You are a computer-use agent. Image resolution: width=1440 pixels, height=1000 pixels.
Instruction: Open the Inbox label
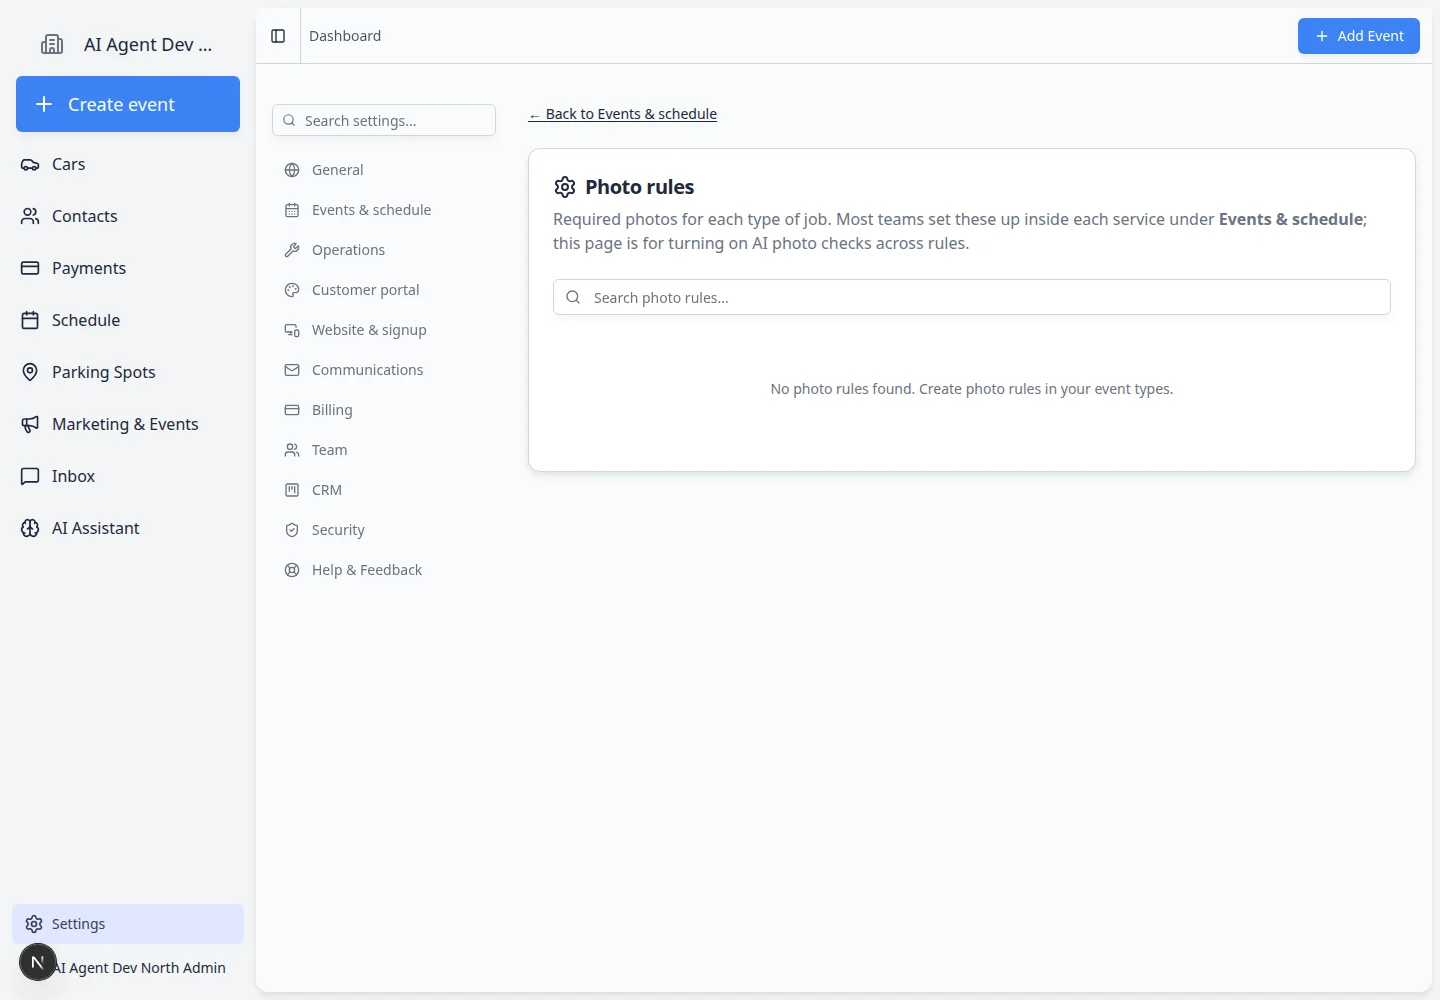[x=73, y=476]
